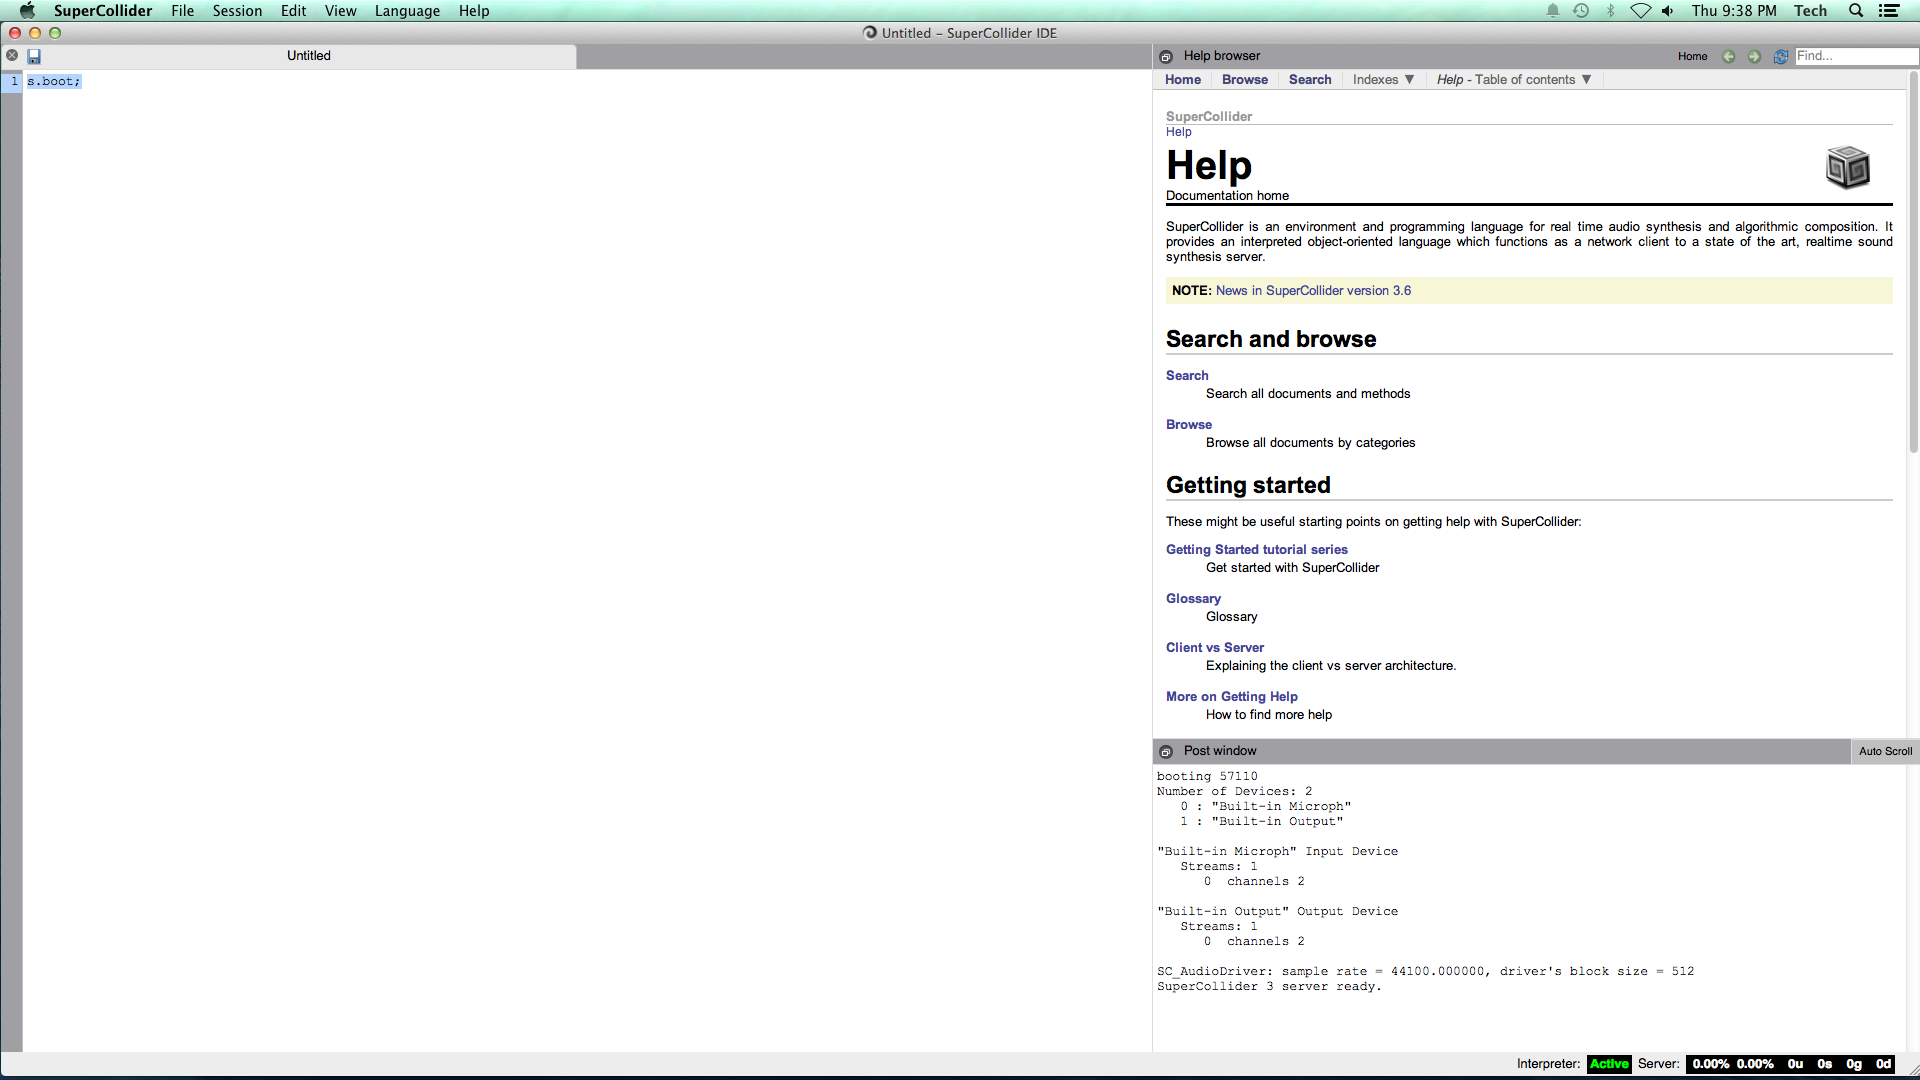Click the Home button in Help browser toolbar
The image size is (1920, 1080).
pyautogui.click(x=1692, y=57)
